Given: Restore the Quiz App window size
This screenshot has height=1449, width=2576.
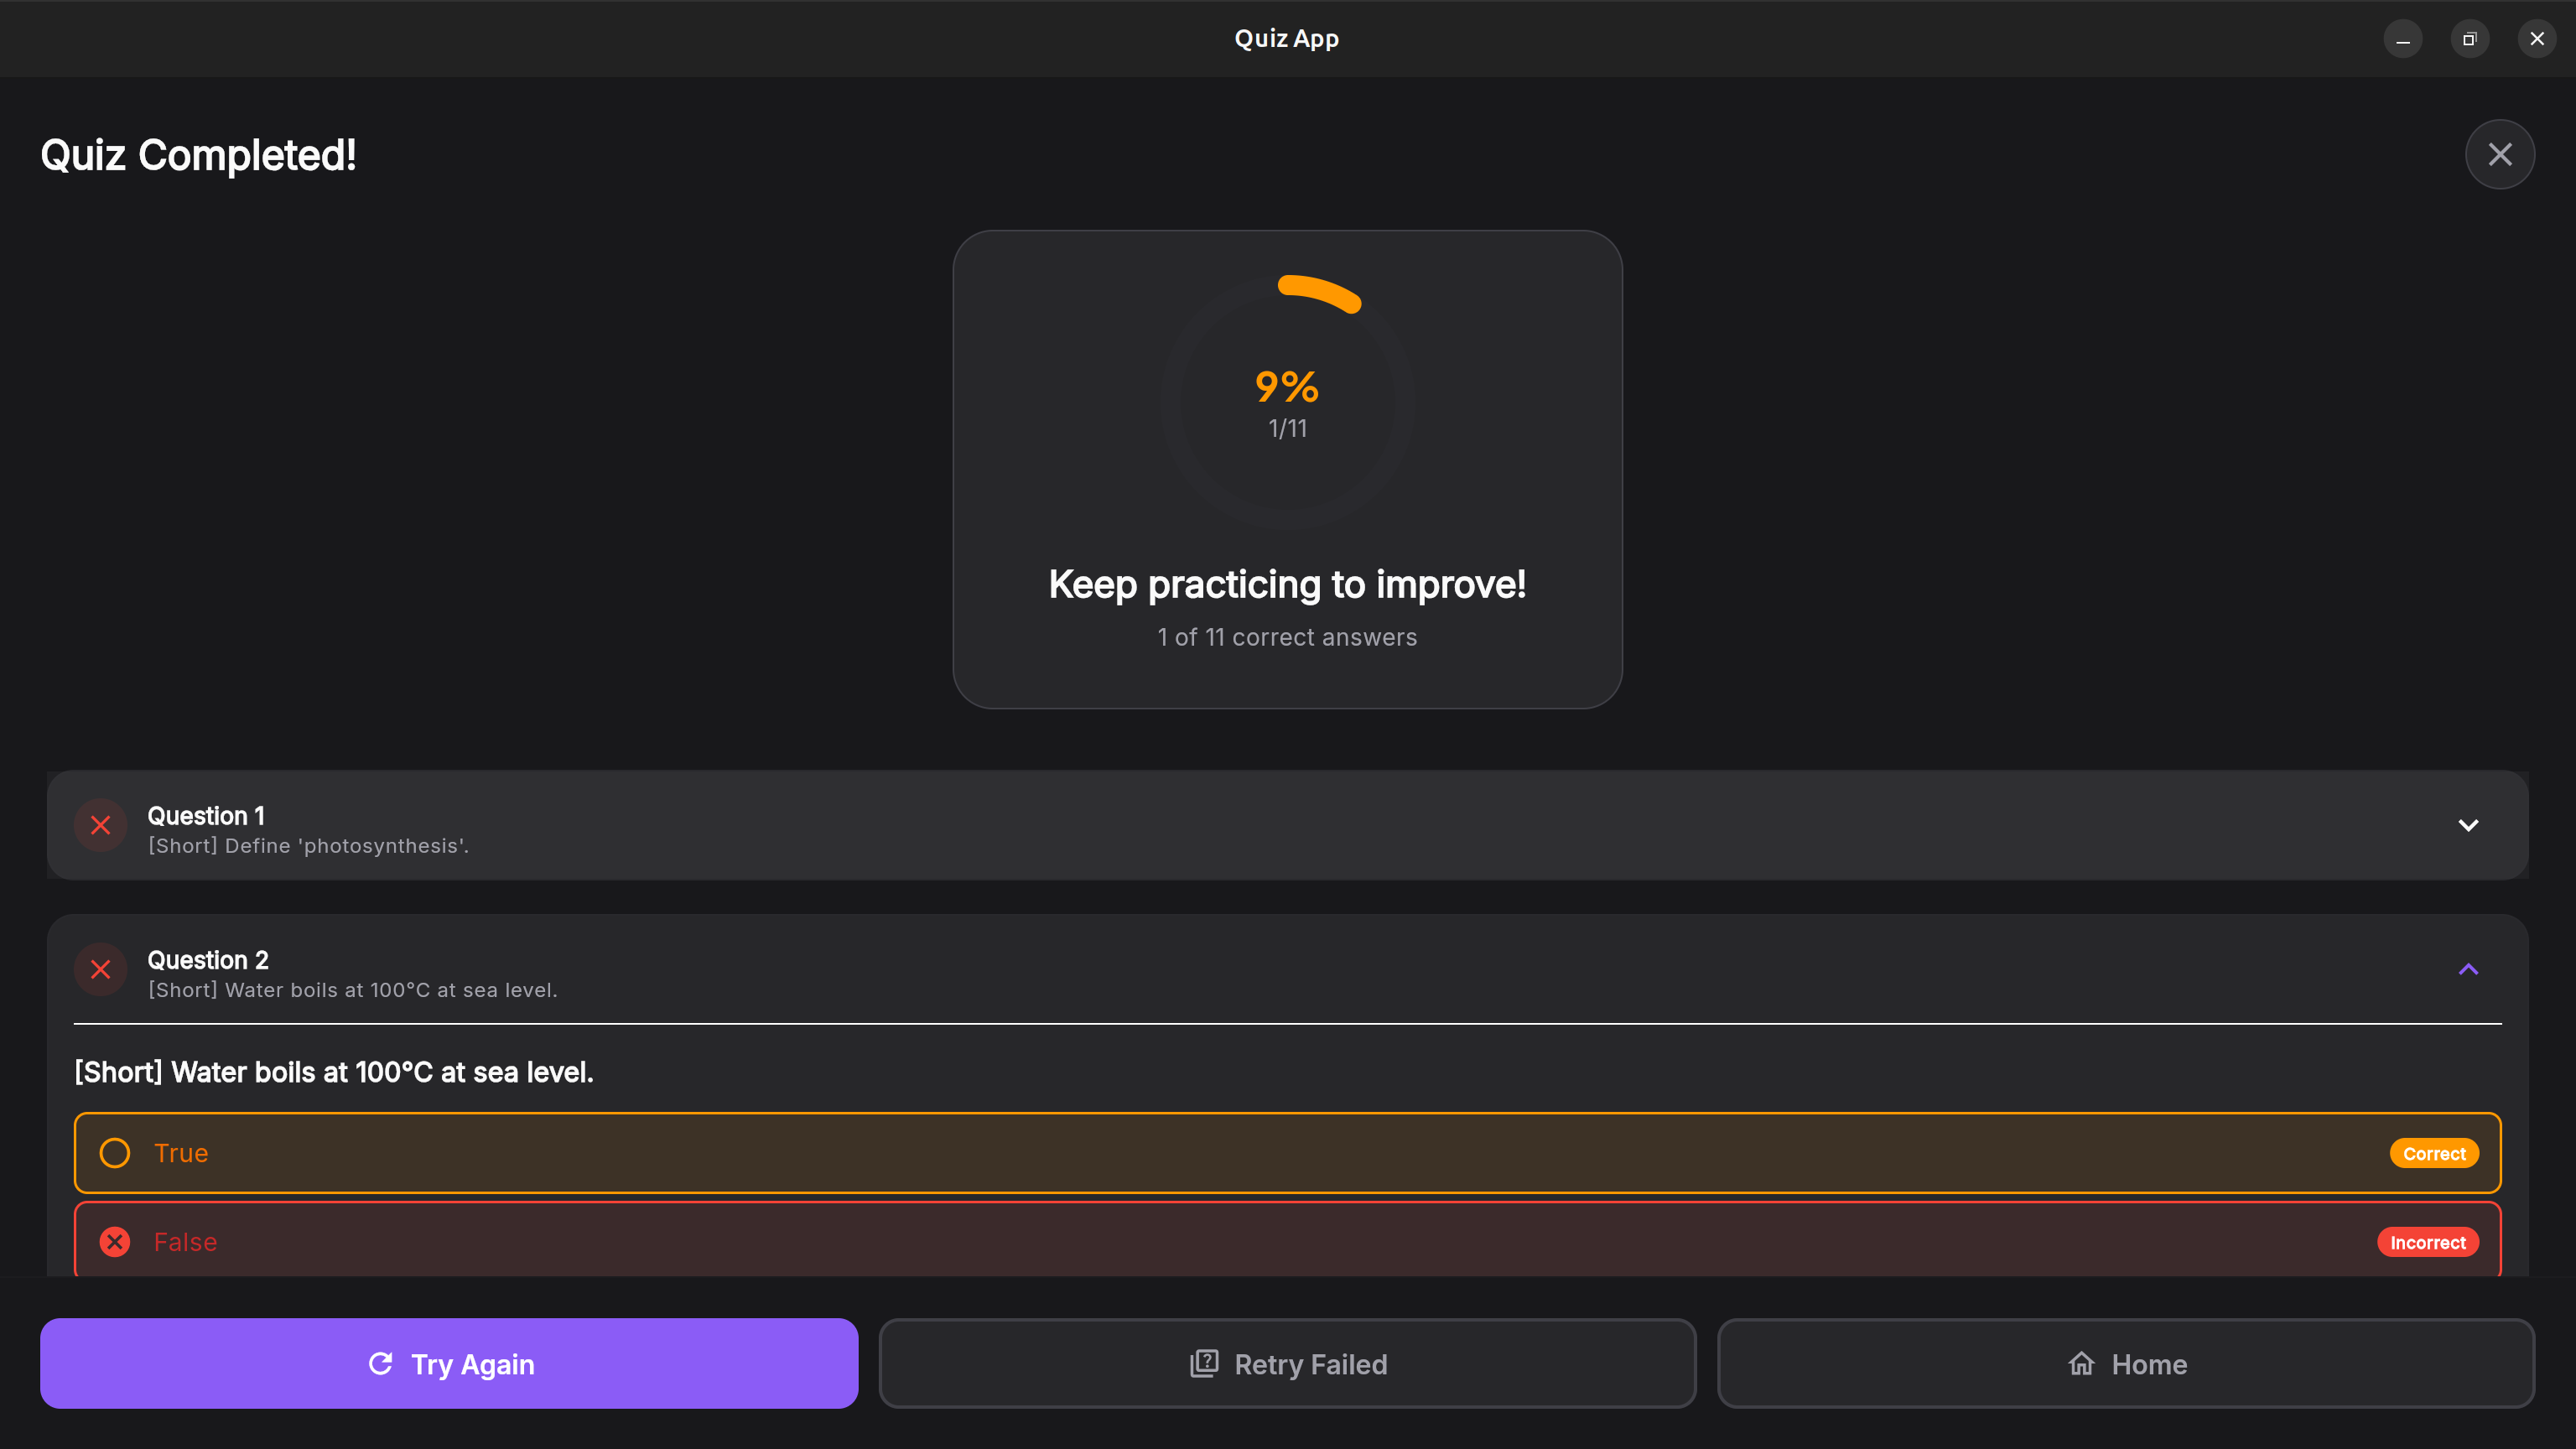Looking at the screenshot, I should [2469, 39].
